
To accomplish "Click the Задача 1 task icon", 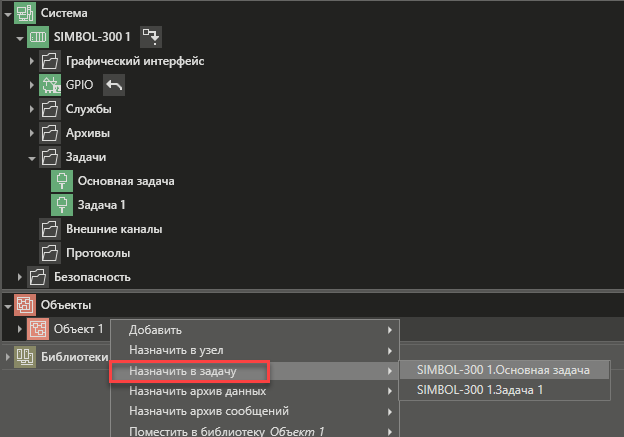I will (x=62, y=205).
